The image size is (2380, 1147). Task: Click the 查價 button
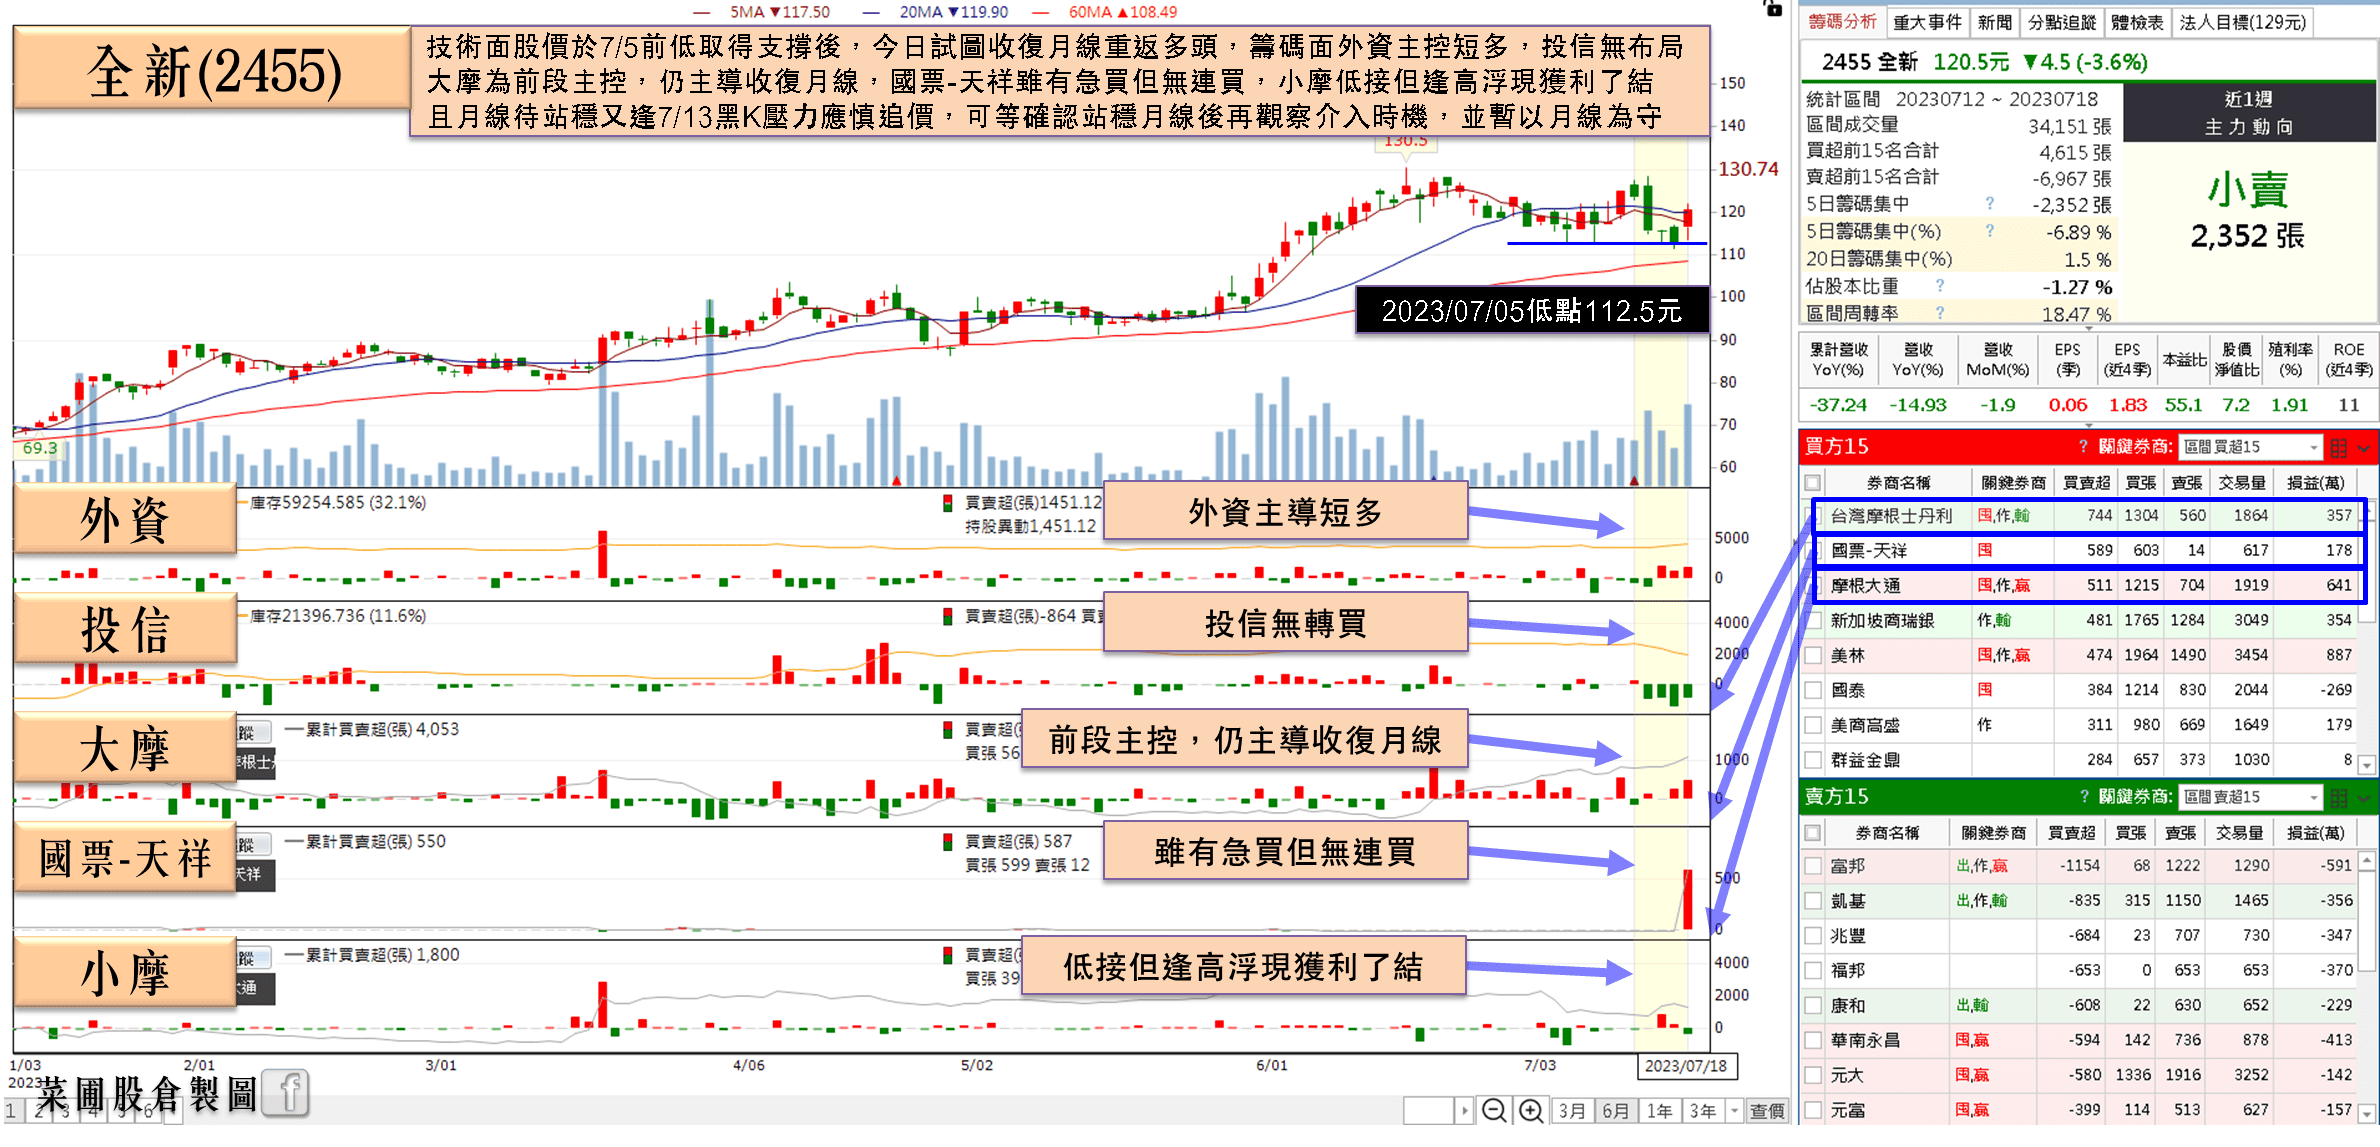point(1767,1110)
